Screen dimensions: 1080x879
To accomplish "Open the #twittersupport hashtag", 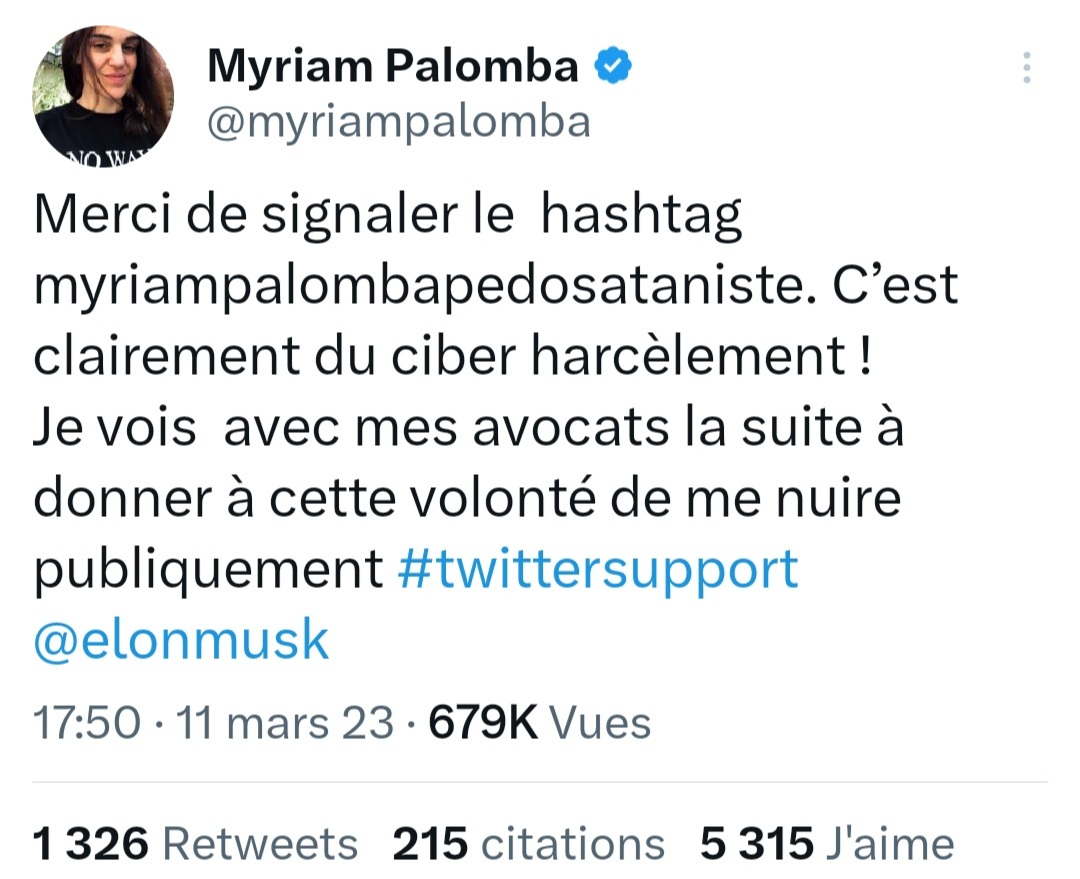I will click(598, 569).
